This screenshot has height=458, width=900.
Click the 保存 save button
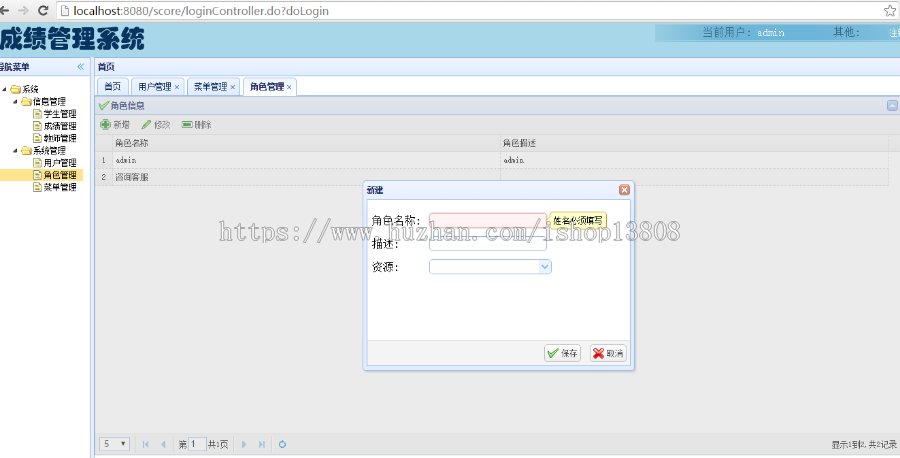click(x=562, y=354)
